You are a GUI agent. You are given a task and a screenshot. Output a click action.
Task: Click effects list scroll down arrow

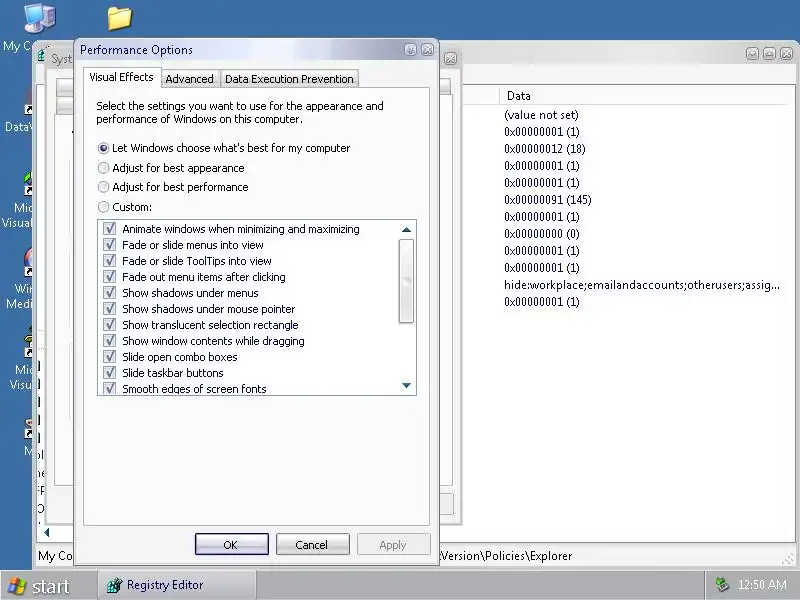(406, 385)
